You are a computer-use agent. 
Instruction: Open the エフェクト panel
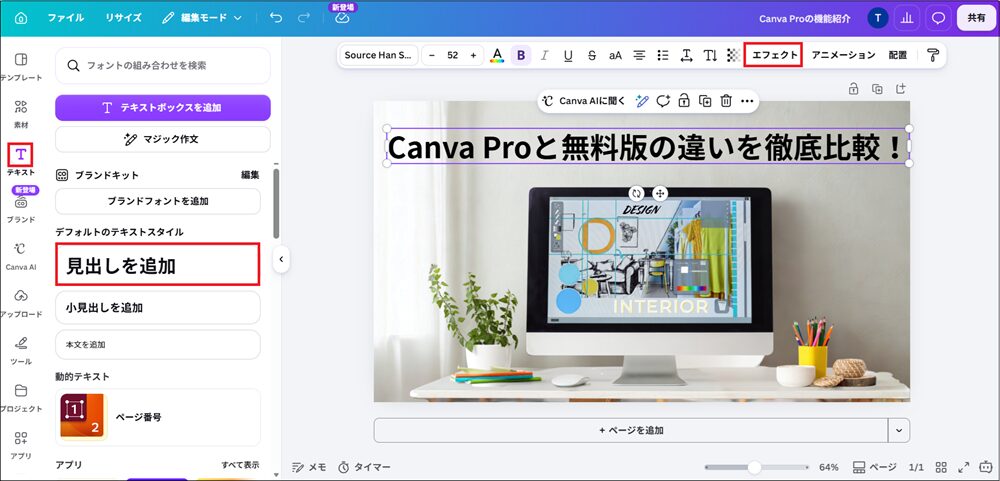774,56
